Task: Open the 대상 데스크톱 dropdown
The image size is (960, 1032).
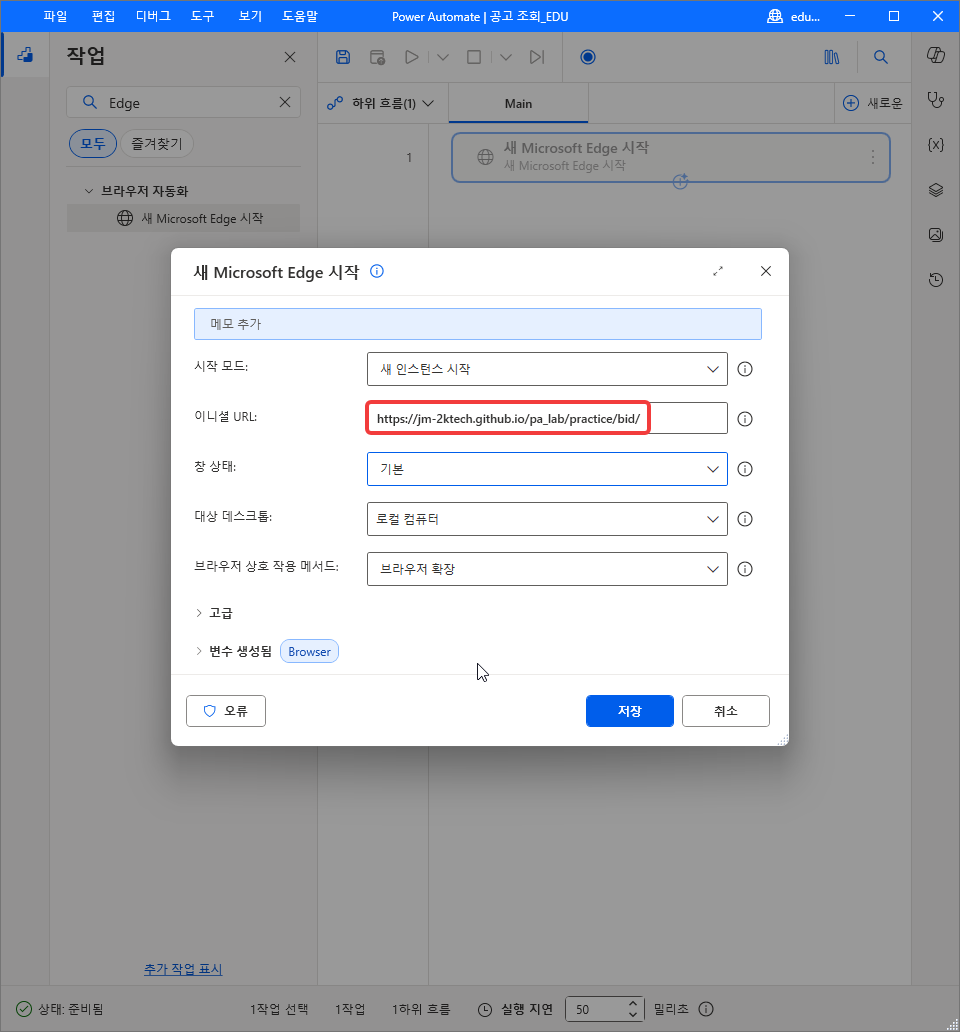Action: pyautogui.click(x=547, y=519)
